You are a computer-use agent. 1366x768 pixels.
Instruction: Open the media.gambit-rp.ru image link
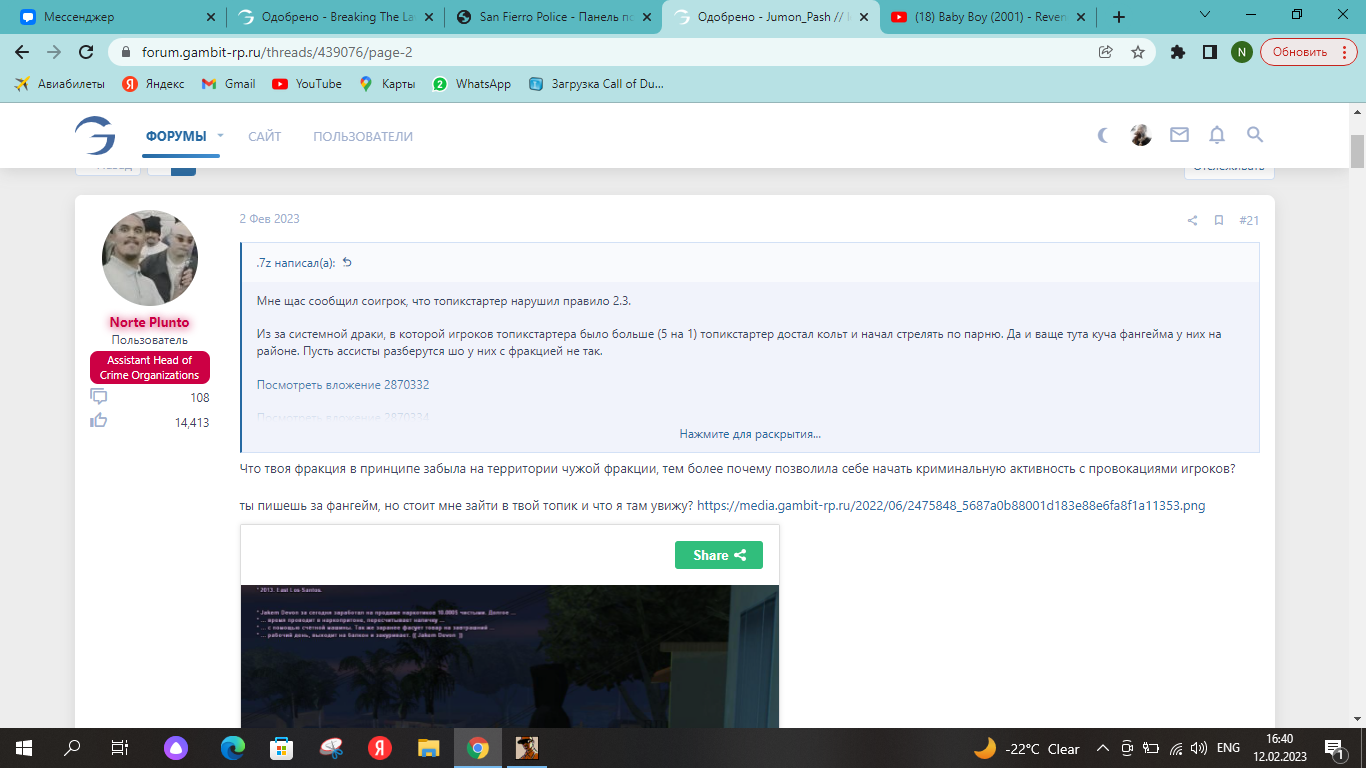[x=950, y=506]
